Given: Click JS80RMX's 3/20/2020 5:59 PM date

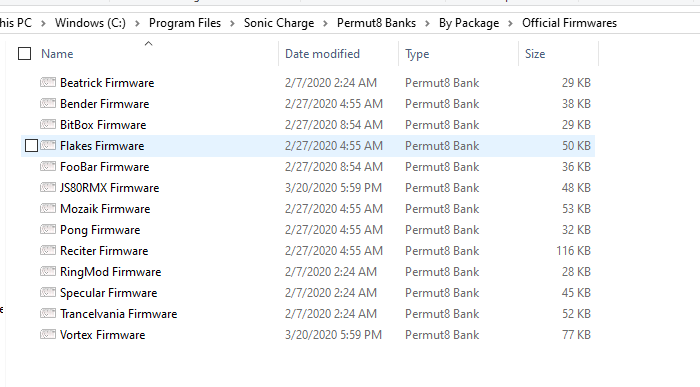Looking at the screenshot, I should [333, 187].
